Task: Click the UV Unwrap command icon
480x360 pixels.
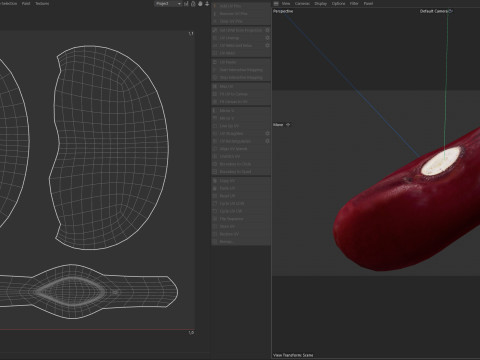Action: pos(215,38)
